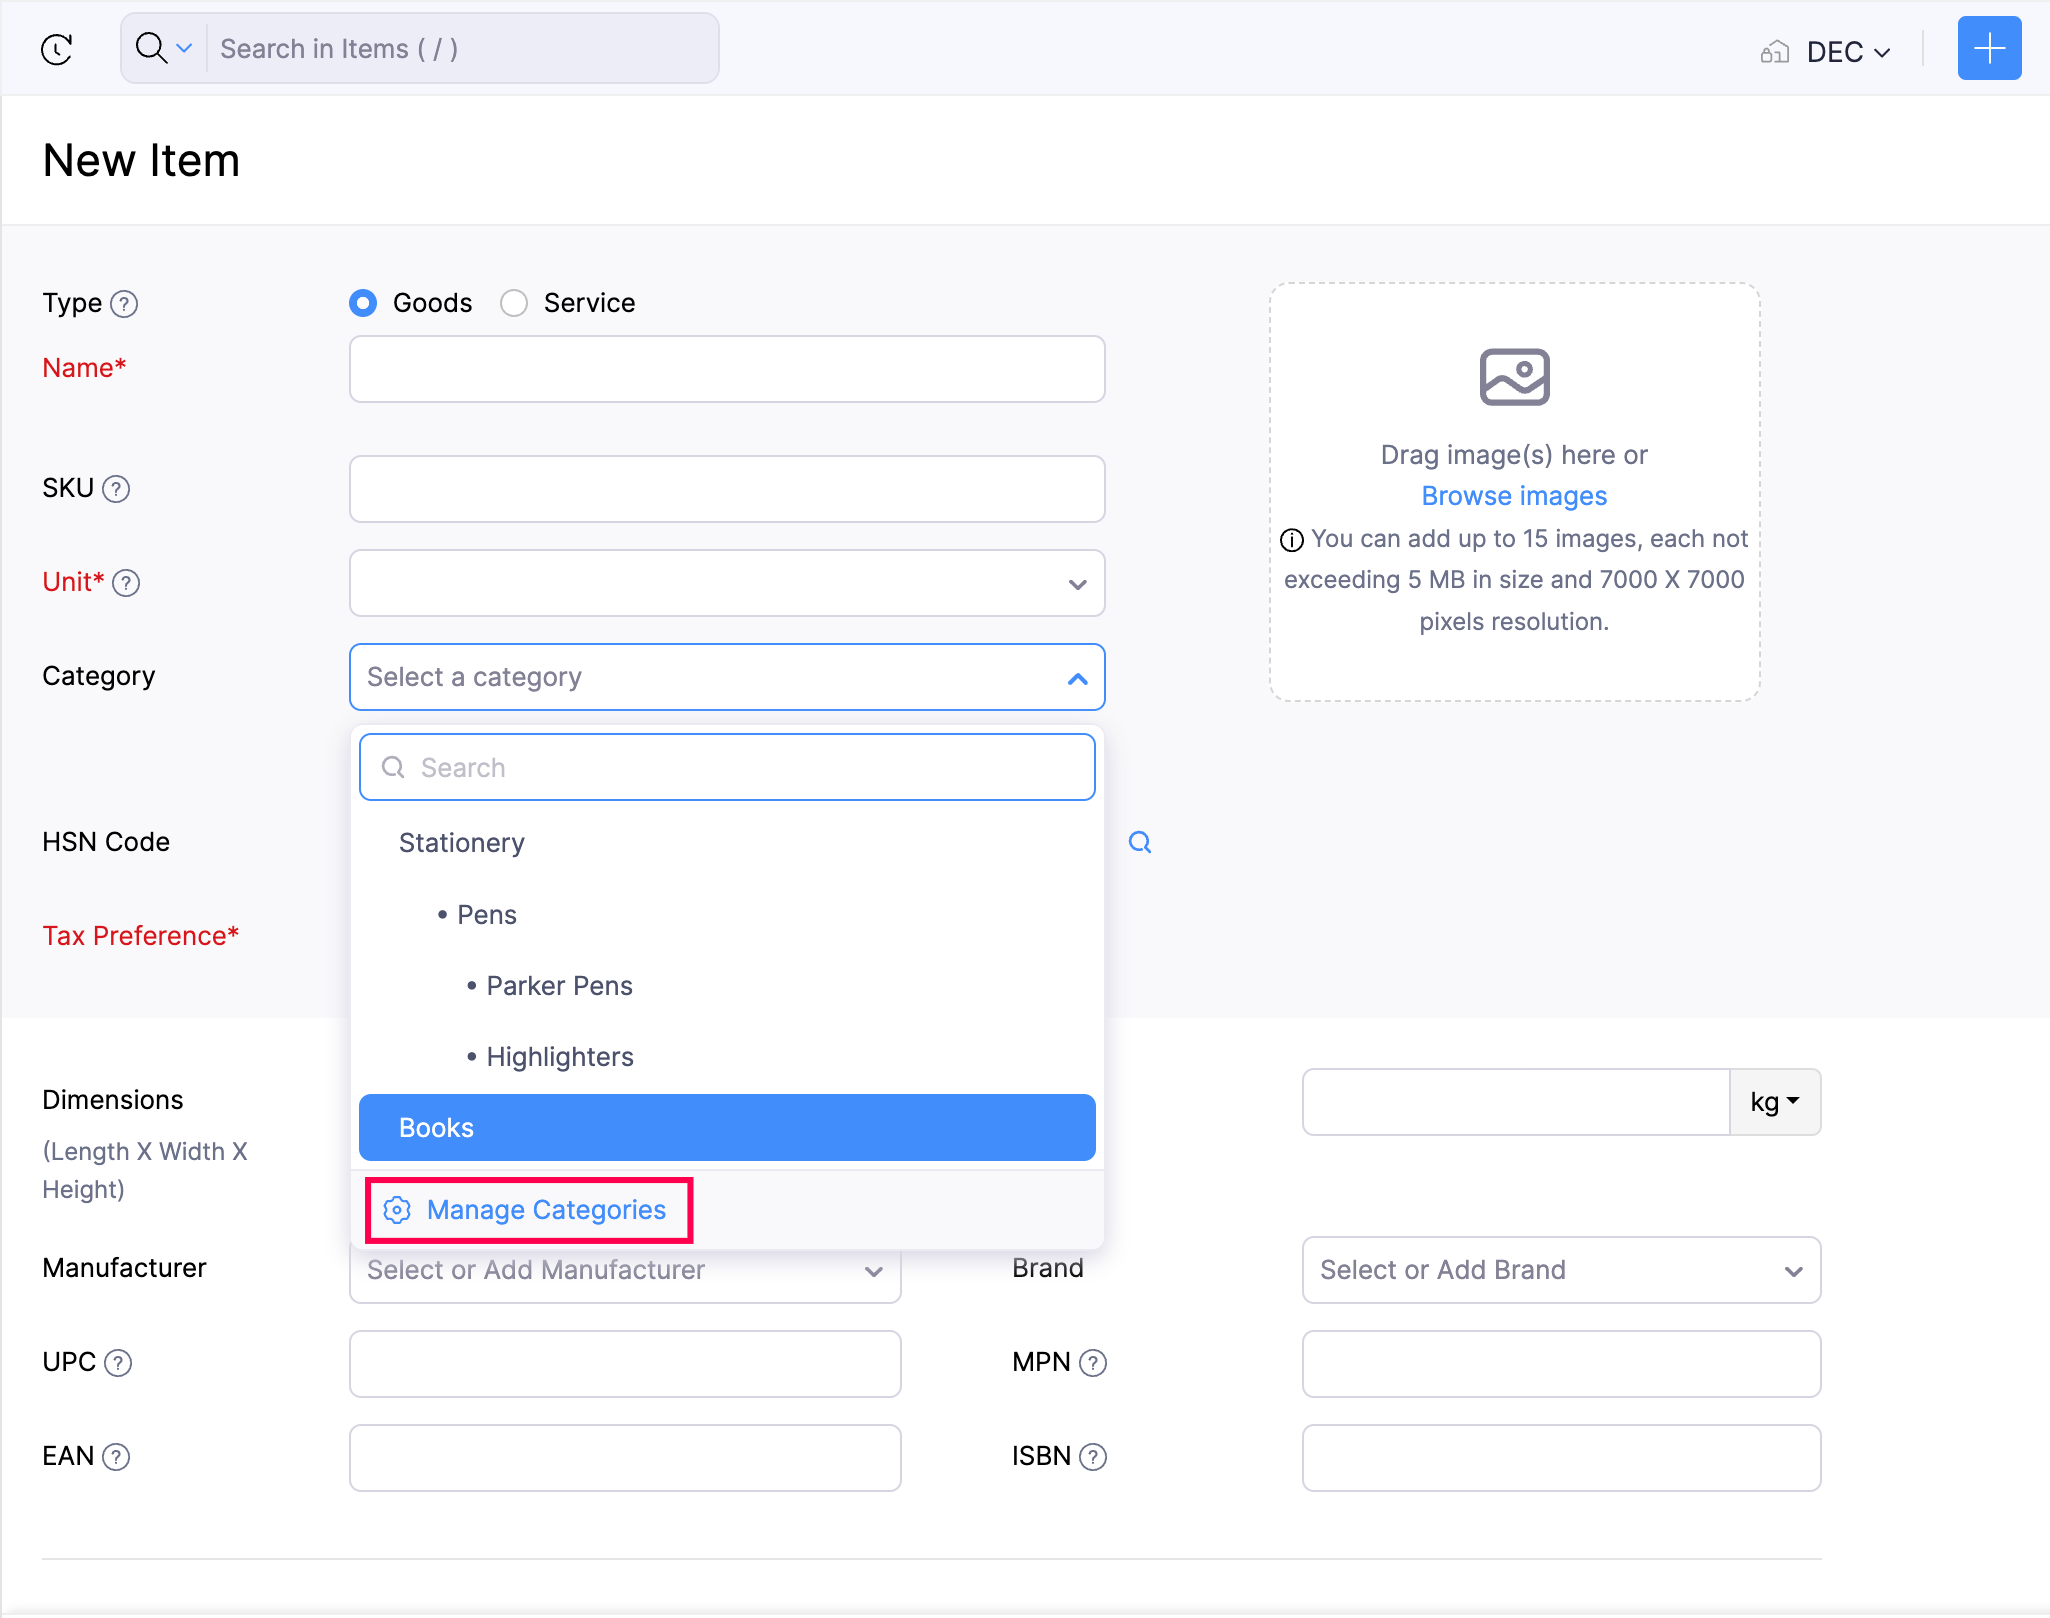The width and height of the screenshot is (2050, 1618).
Task: Click the gear icon beside Manage Categories
Action: (397, 1209)
